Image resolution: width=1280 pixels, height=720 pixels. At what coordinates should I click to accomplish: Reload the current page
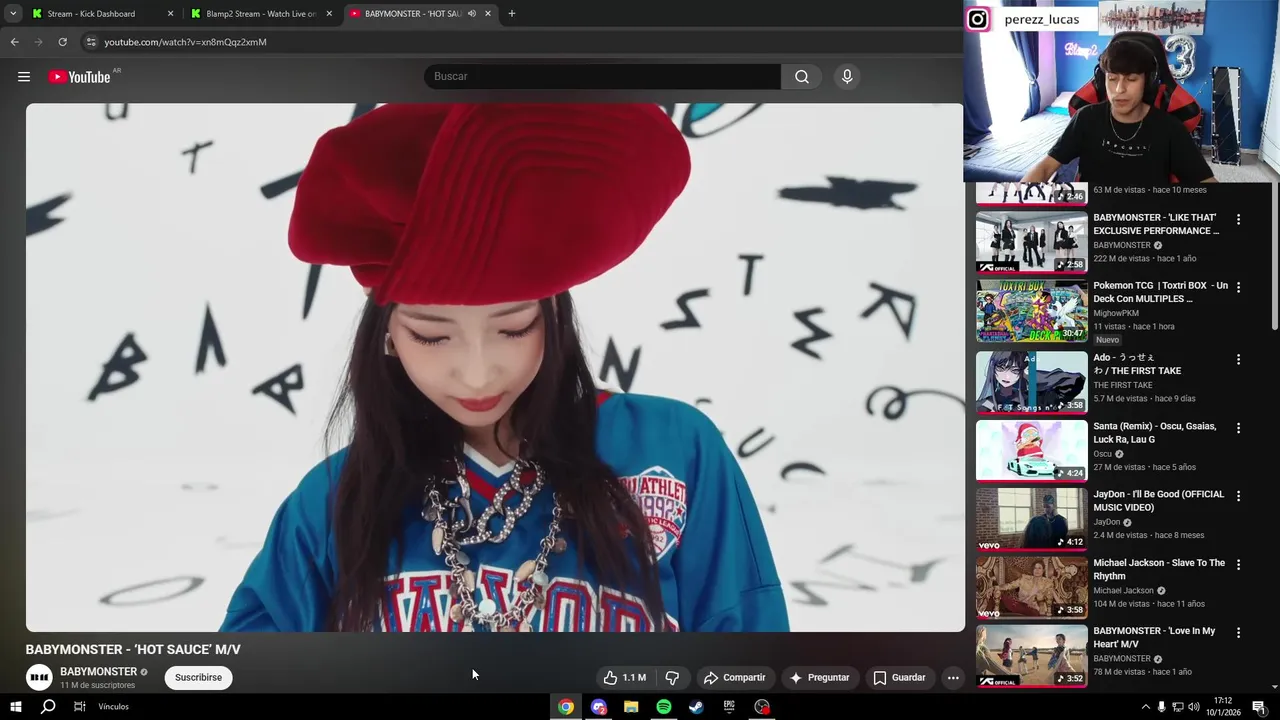pos(62,42)
